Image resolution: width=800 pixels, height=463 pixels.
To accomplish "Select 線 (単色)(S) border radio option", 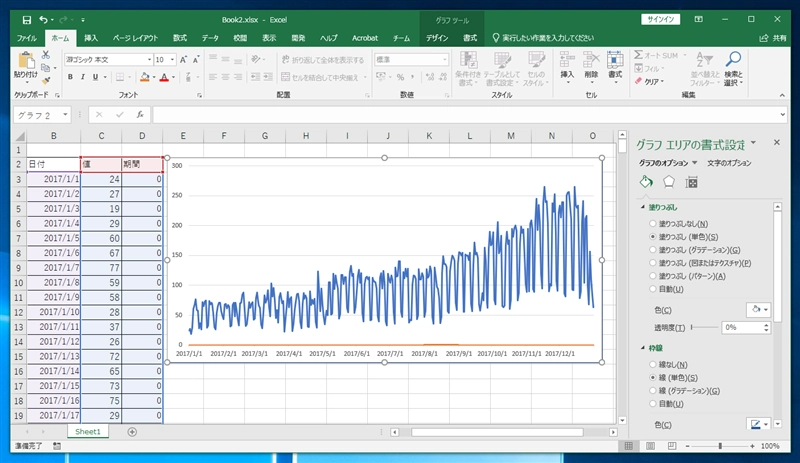I will coord(653,378).
